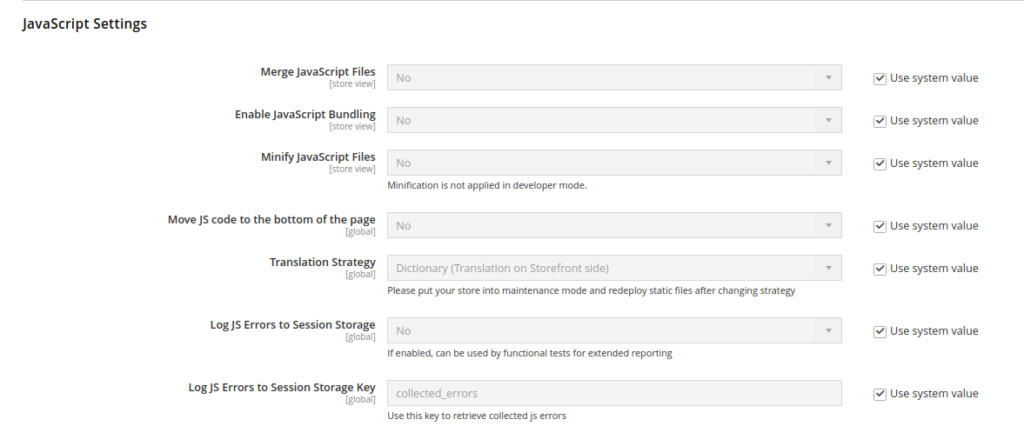
Task: Click the Enable JavaScript Bundling label text
Action: [x=305, y=114]
